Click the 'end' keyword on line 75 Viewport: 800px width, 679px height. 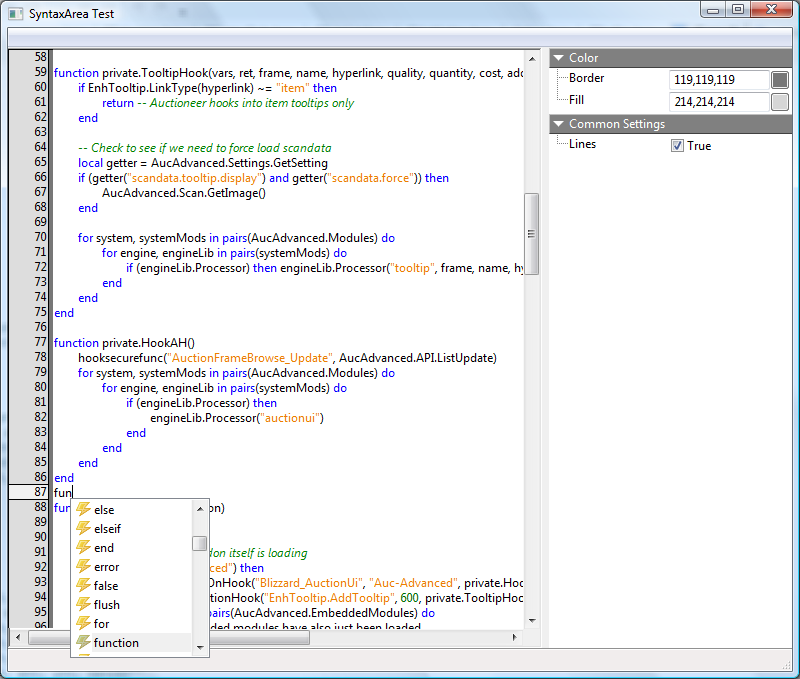[x=64, y=313]
